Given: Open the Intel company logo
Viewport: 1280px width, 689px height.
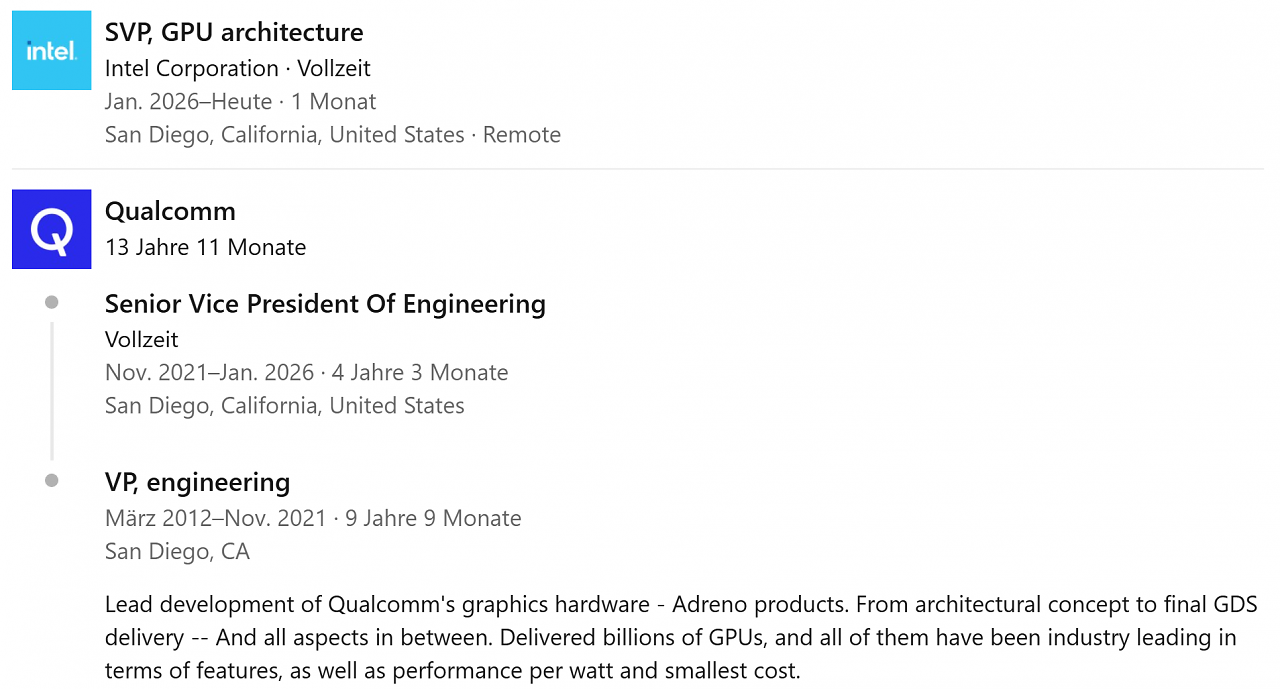Looking at the screenshot, I should pyautogui.click(x=51, y=50).
